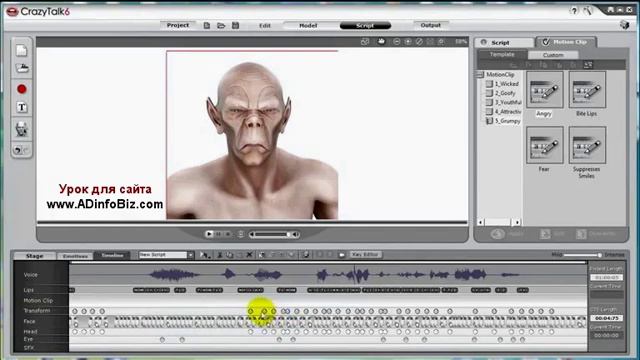Viewport: 640px width, 360px height.
Task: Collapse the MotionClip tree root
Action: pyautogui.click(x=480, y=74)
